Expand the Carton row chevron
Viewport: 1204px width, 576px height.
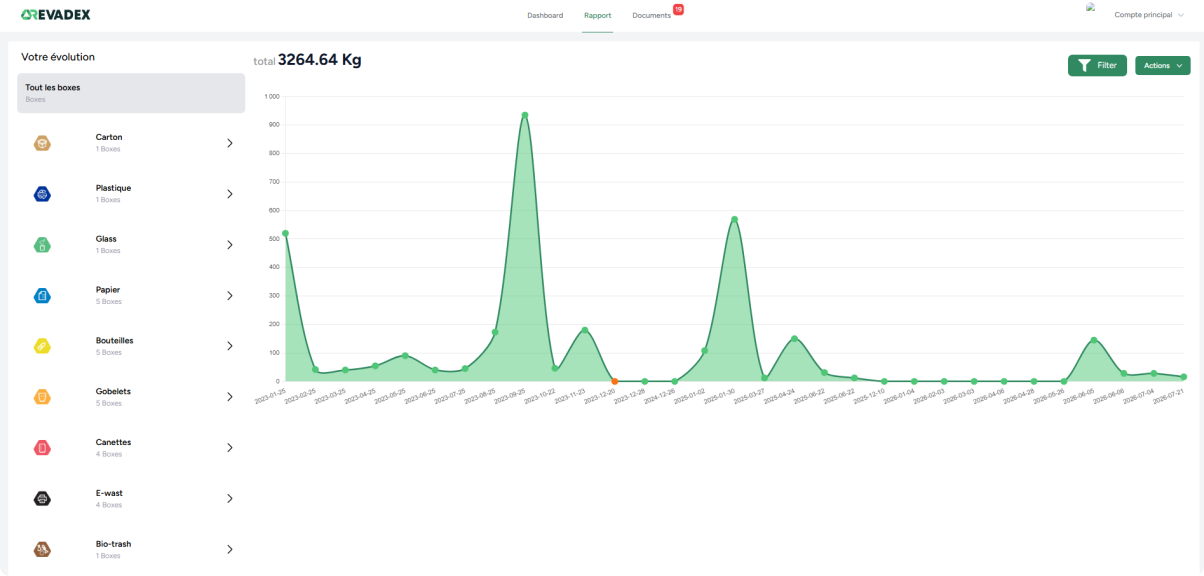pyautogui.click(x=229, y=143)
